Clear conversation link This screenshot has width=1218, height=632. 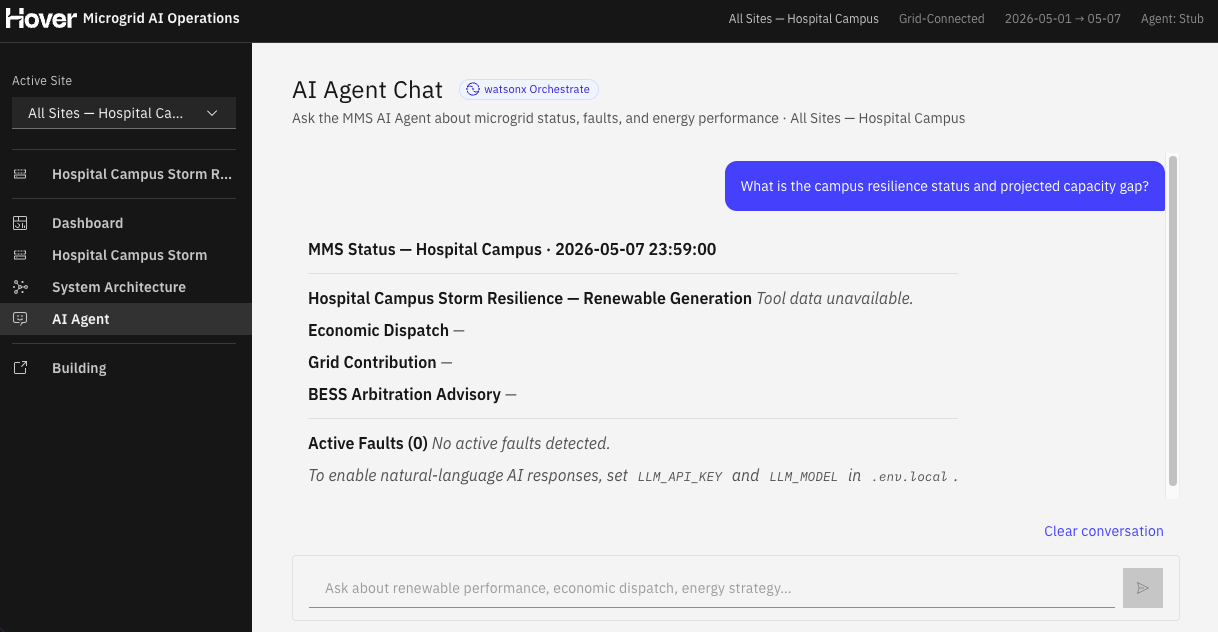coord(1104,531)
